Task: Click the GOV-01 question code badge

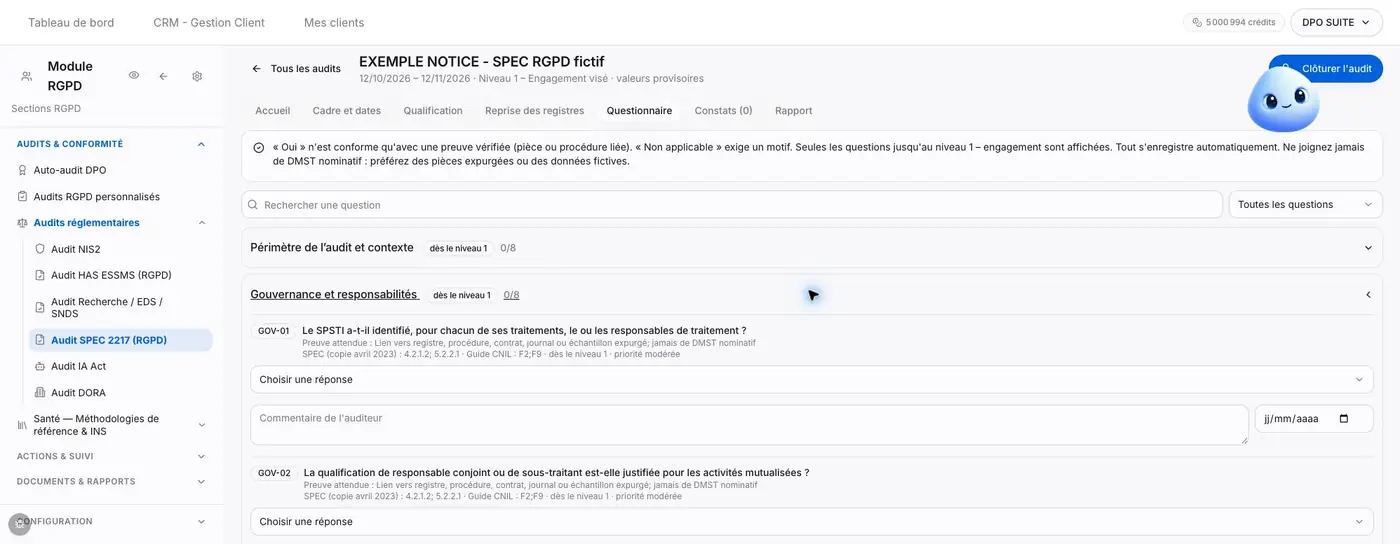Action: coord(273,331)
